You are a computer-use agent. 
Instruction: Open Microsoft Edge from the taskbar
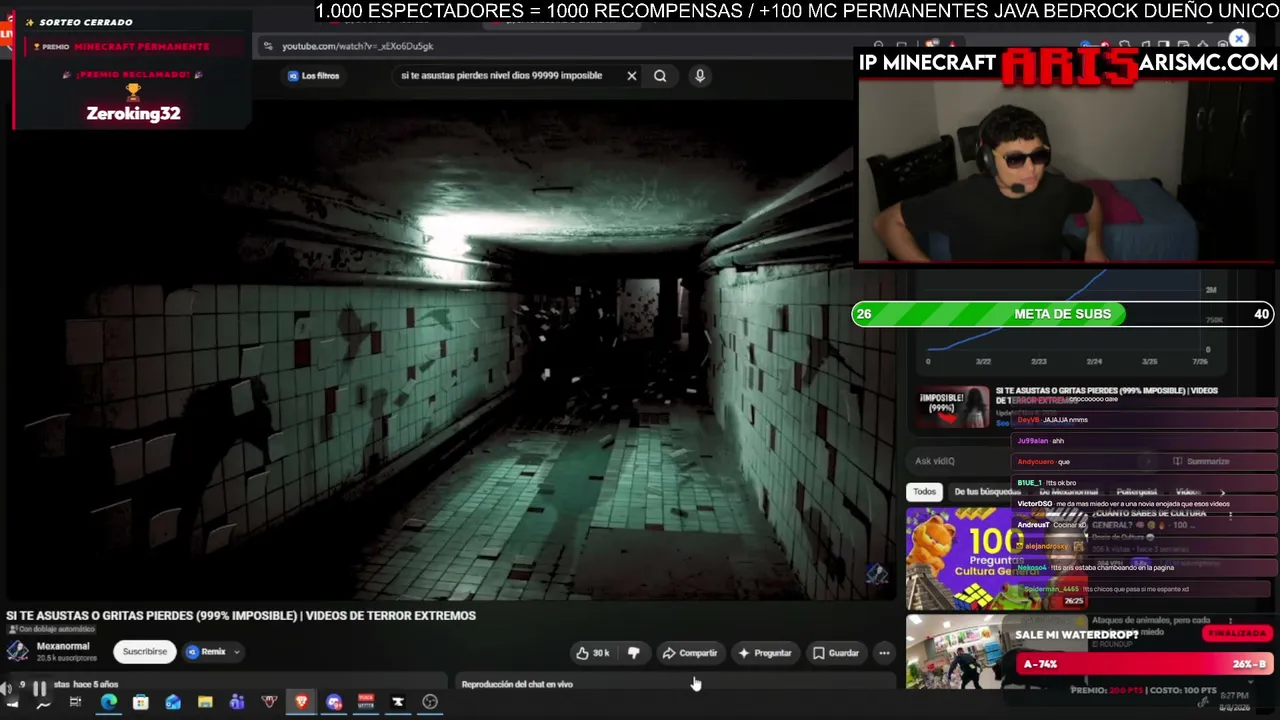coord(109,702)
